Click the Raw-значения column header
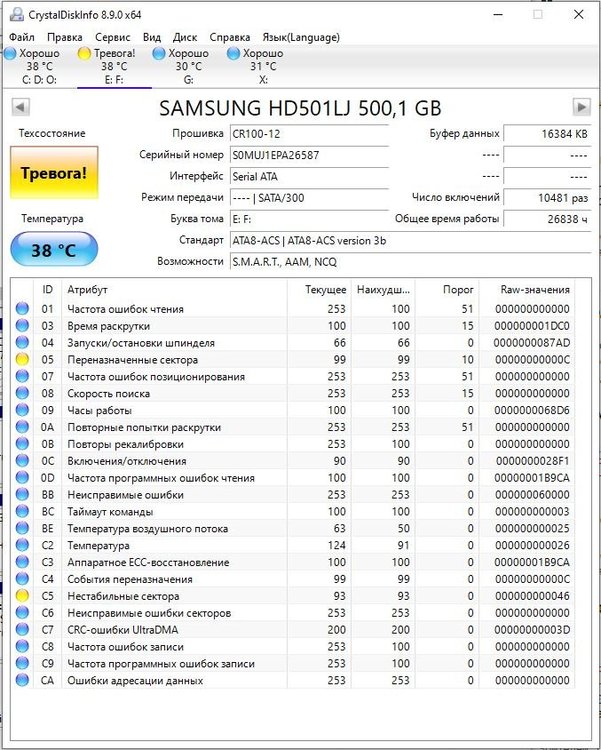601x750 pixels. tap(527, 289)
